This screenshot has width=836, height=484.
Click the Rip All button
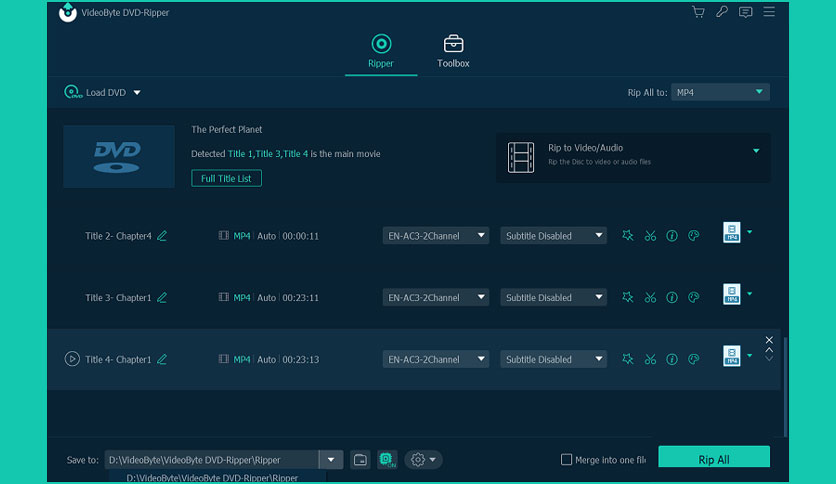point(714,459)
